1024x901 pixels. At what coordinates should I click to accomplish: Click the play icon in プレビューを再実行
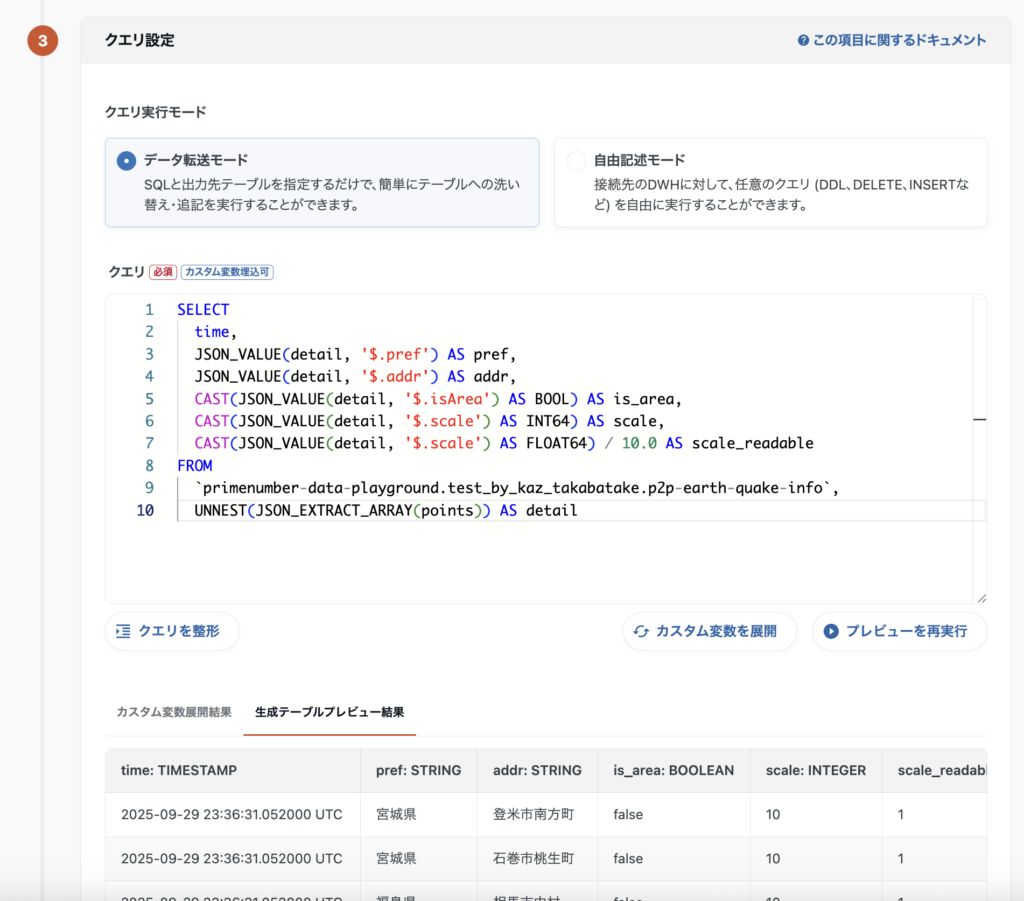pos(830,631)
